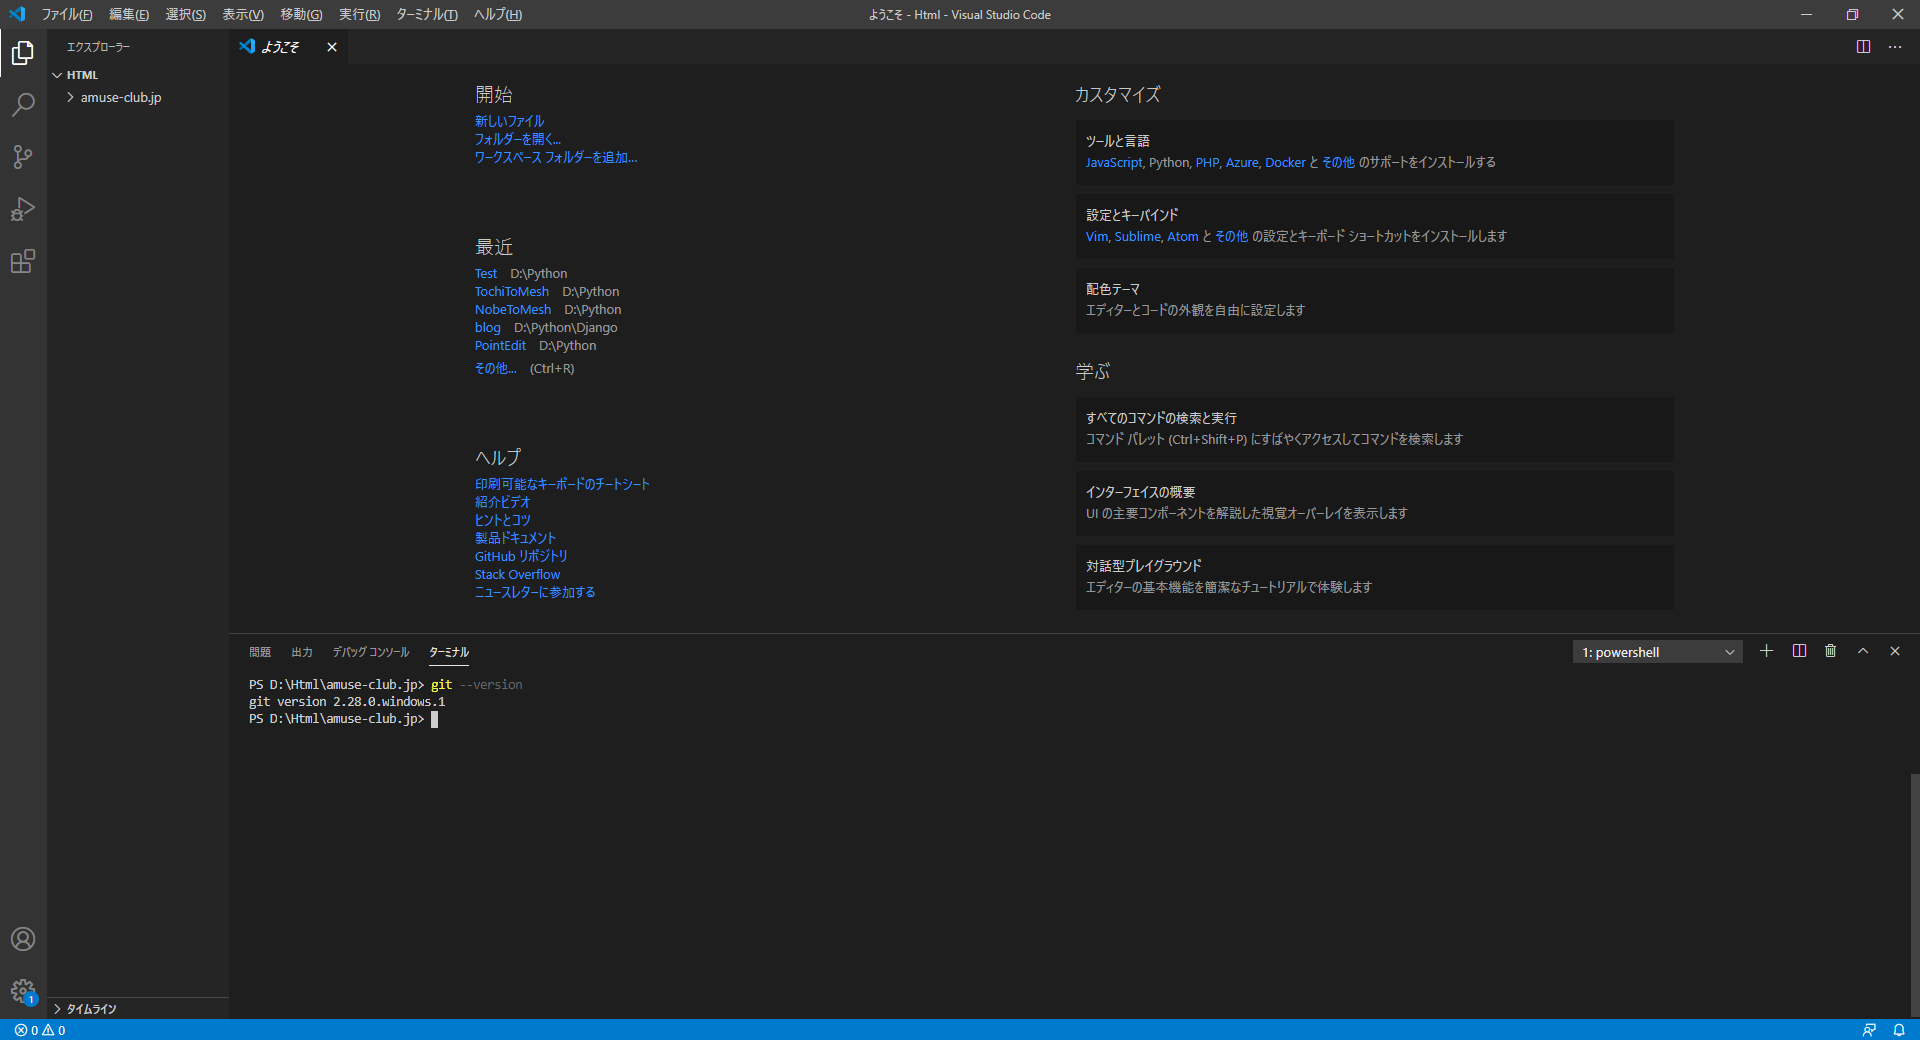This screenshot has height=1040, width=1920.
Task: Select the Search icon in the Activity Bar
Action: pyautogui.click(x=22, y=105)
